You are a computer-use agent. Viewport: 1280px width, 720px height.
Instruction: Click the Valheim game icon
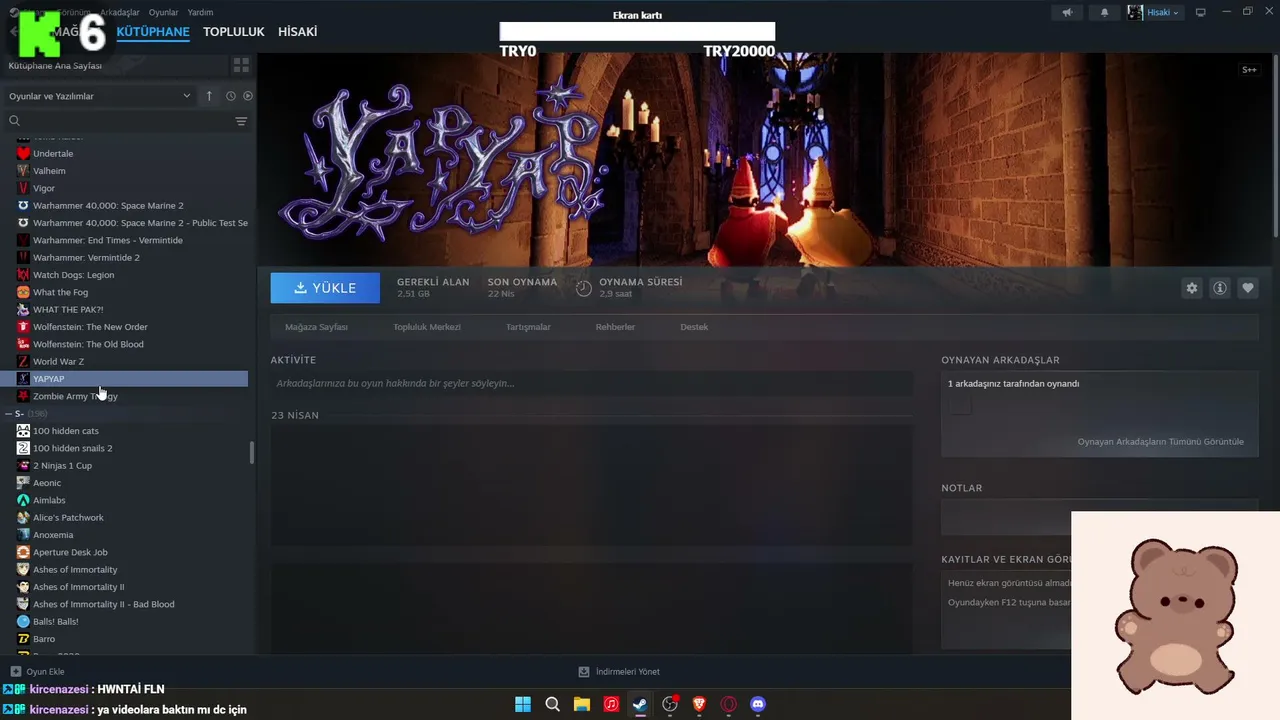click(x=23, y=171)
